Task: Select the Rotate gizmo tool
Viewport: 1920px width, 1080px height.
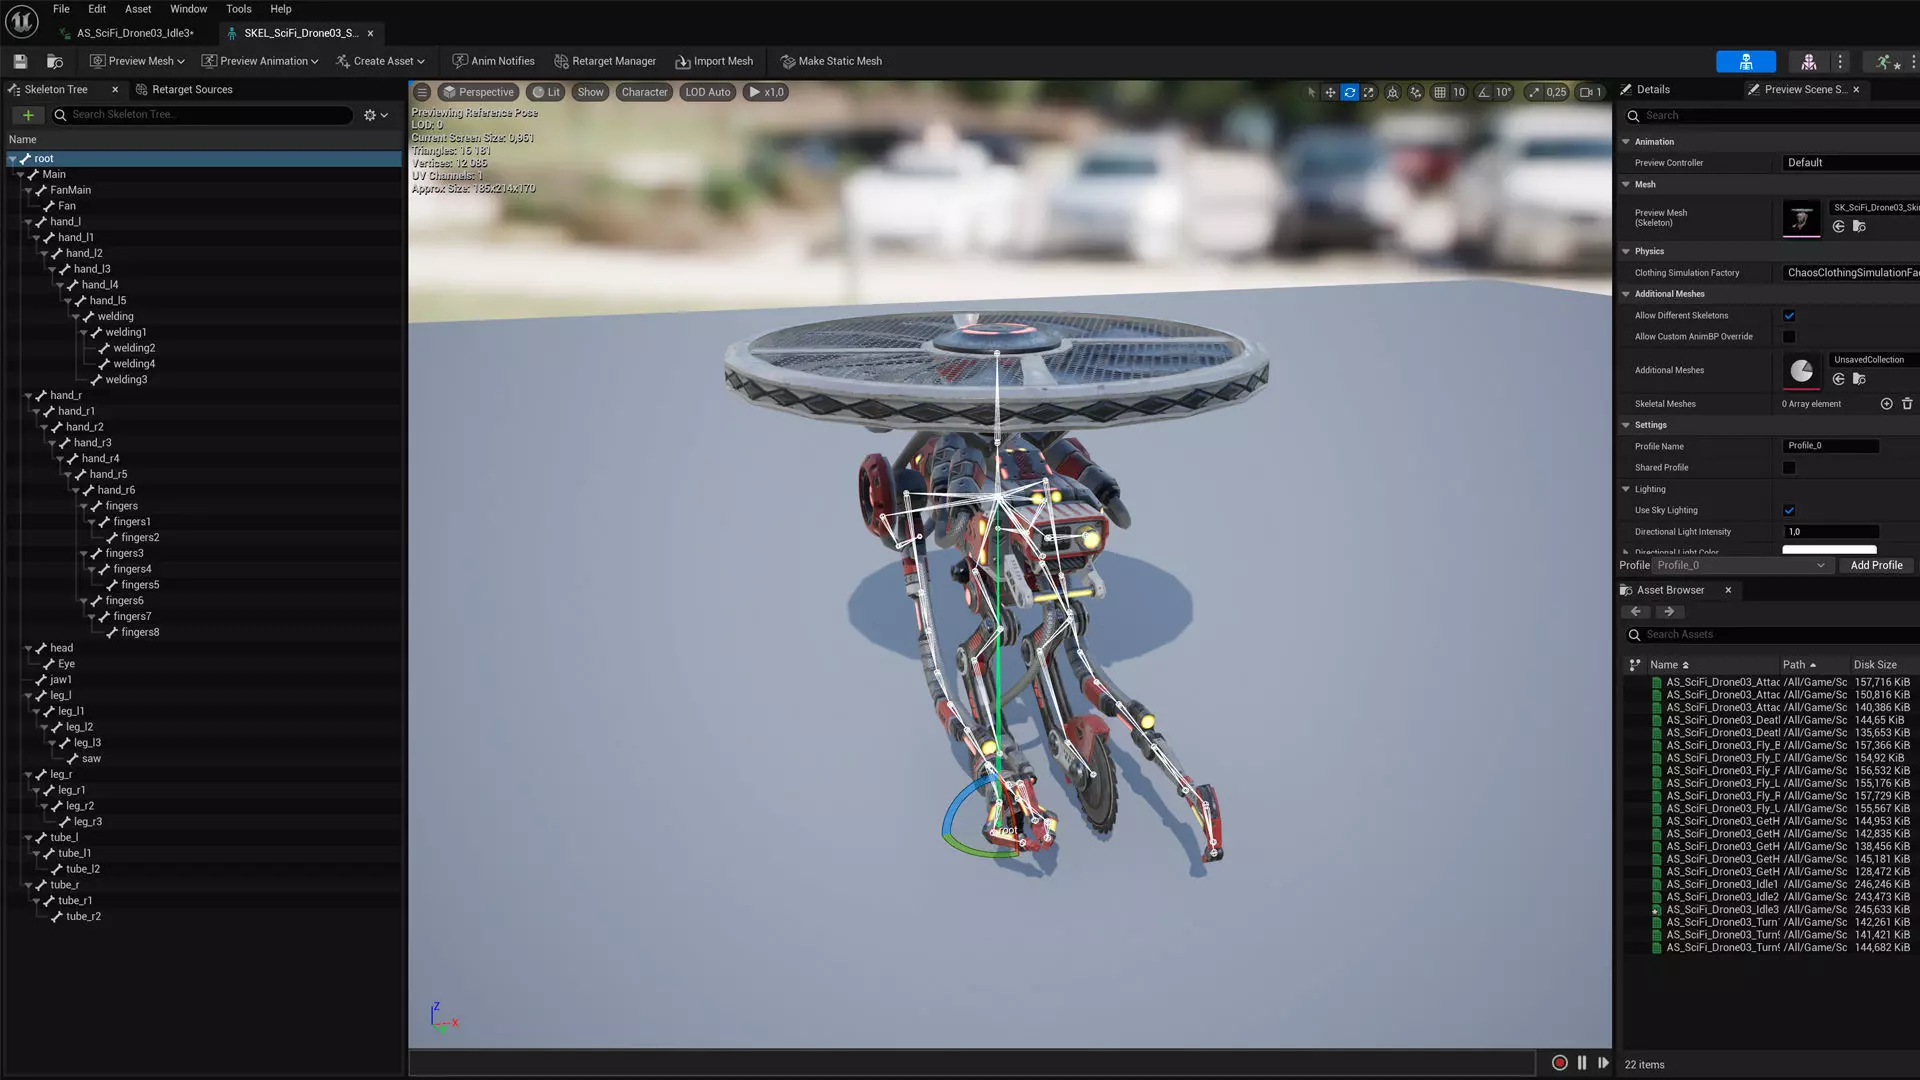Action: tap(1349, 92)
